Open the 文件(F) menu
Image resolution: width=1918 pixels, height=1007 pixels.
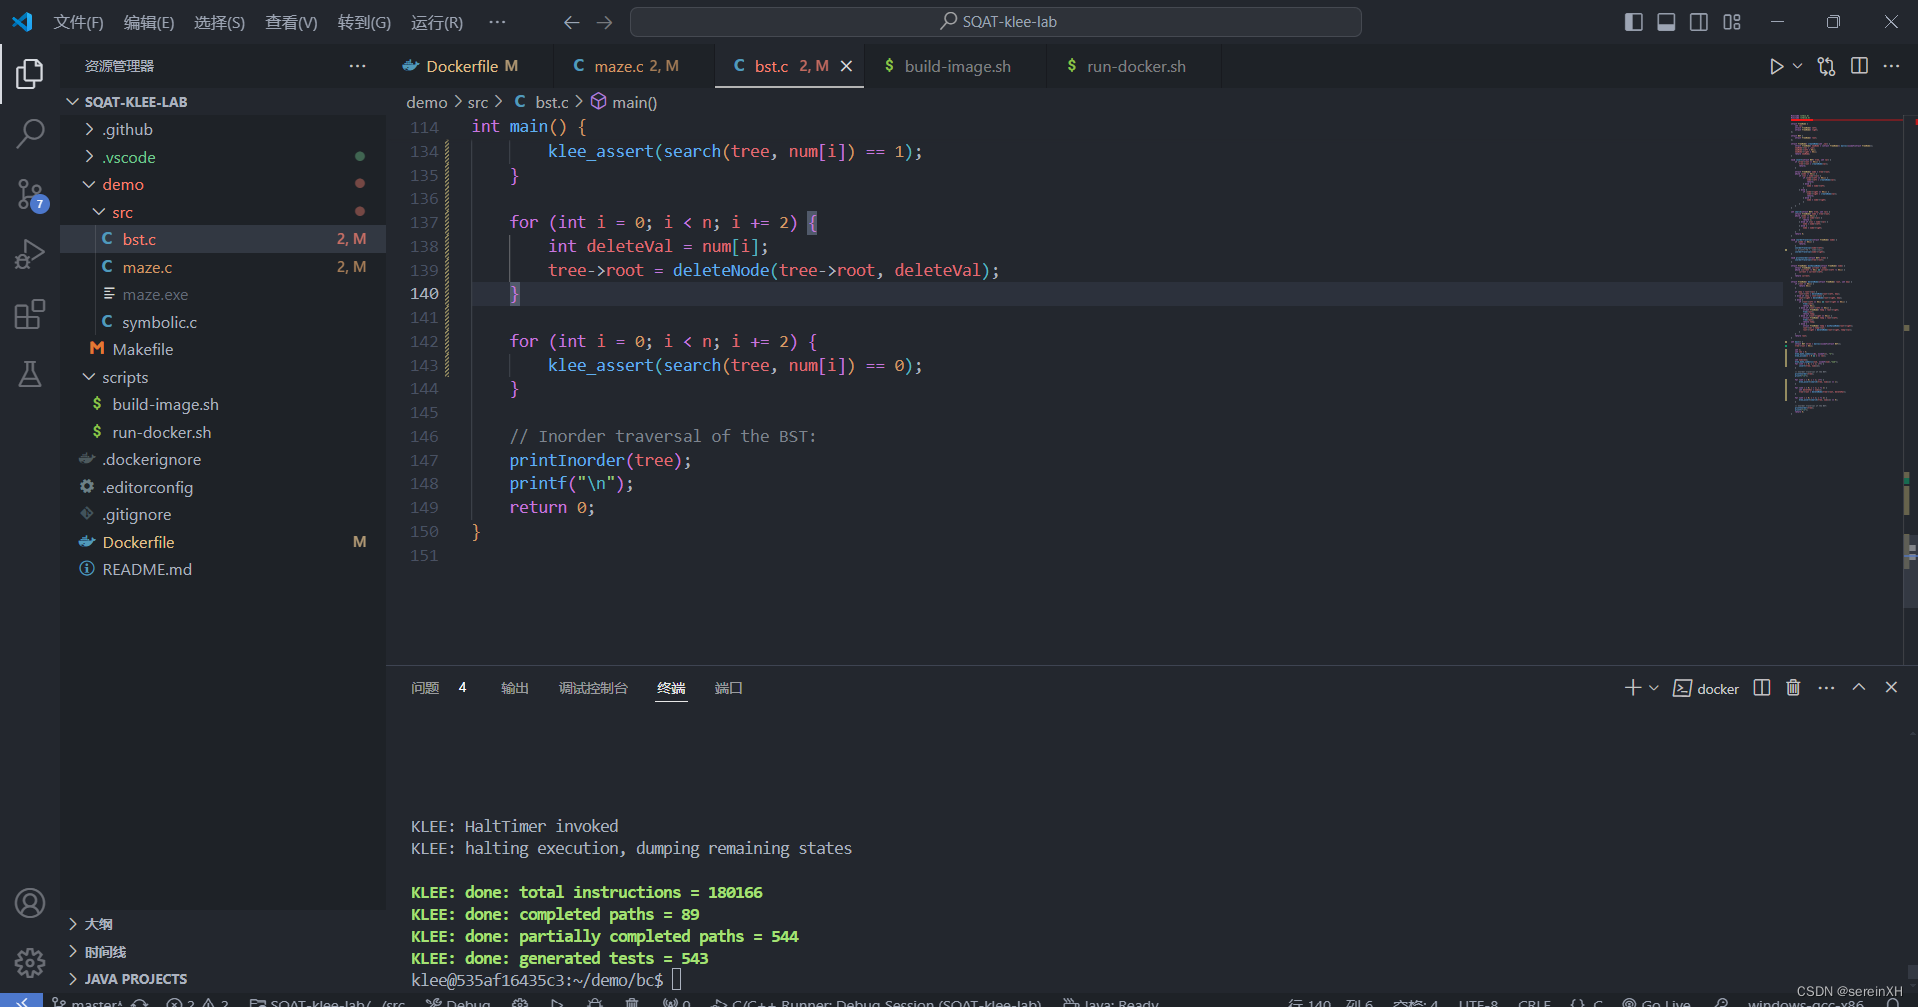(x=78, y=22)
